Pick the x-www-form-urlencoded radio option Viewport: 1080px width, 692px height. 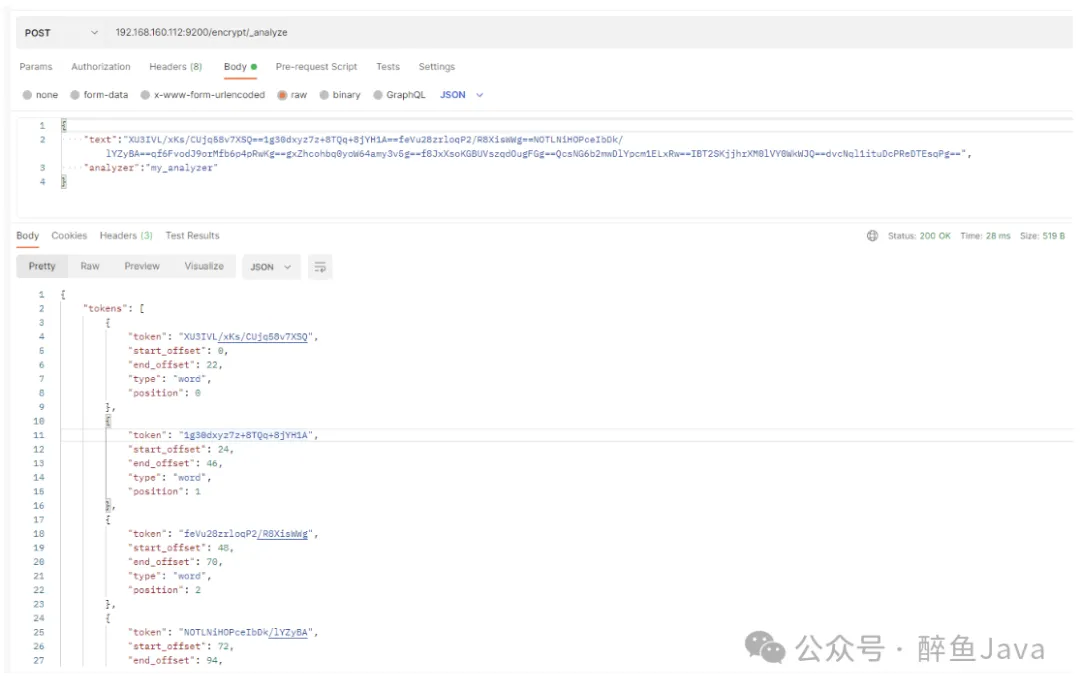pos(145,95)
